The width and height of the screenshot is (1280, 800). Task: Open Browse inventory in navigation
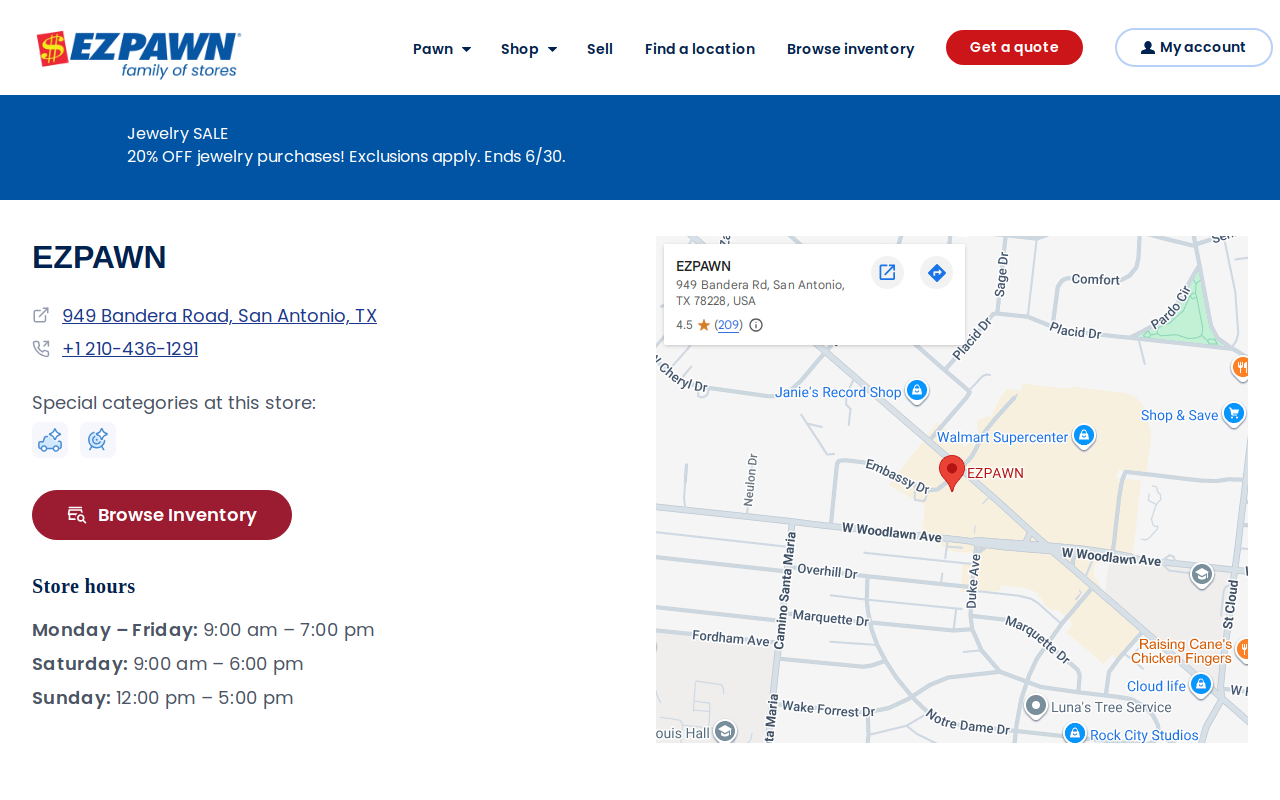[x=850, y=49]
